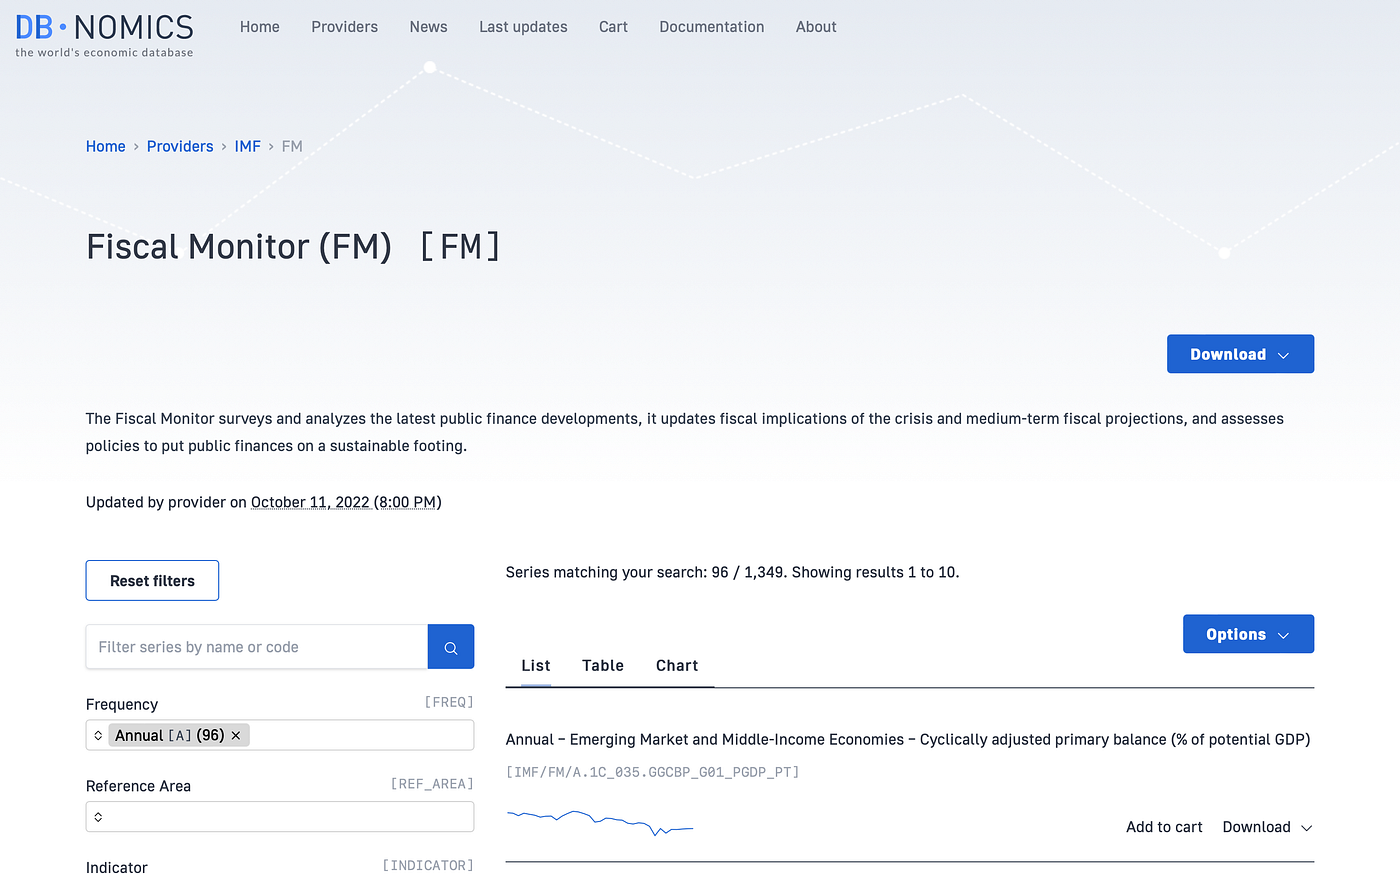
Task: Click the [INDICATOR] code label
Action: point(428,866)
